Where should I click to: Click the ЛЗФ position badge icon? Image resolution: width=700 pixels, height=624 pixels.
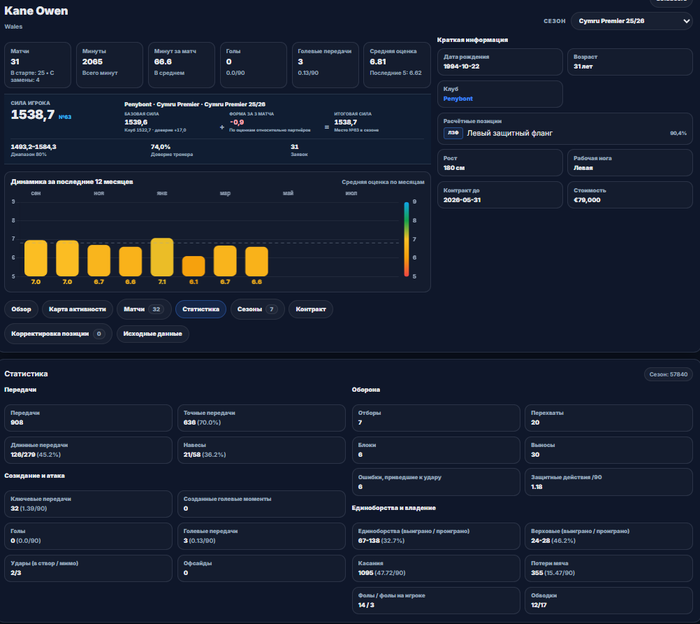coord(453,133)
